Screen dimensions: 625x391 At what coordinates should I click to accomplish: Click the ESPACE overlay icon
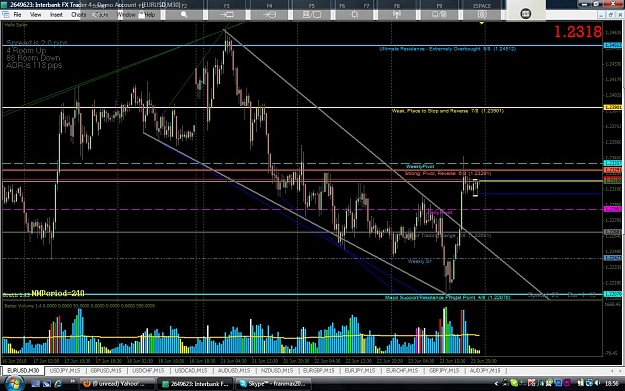482,15
